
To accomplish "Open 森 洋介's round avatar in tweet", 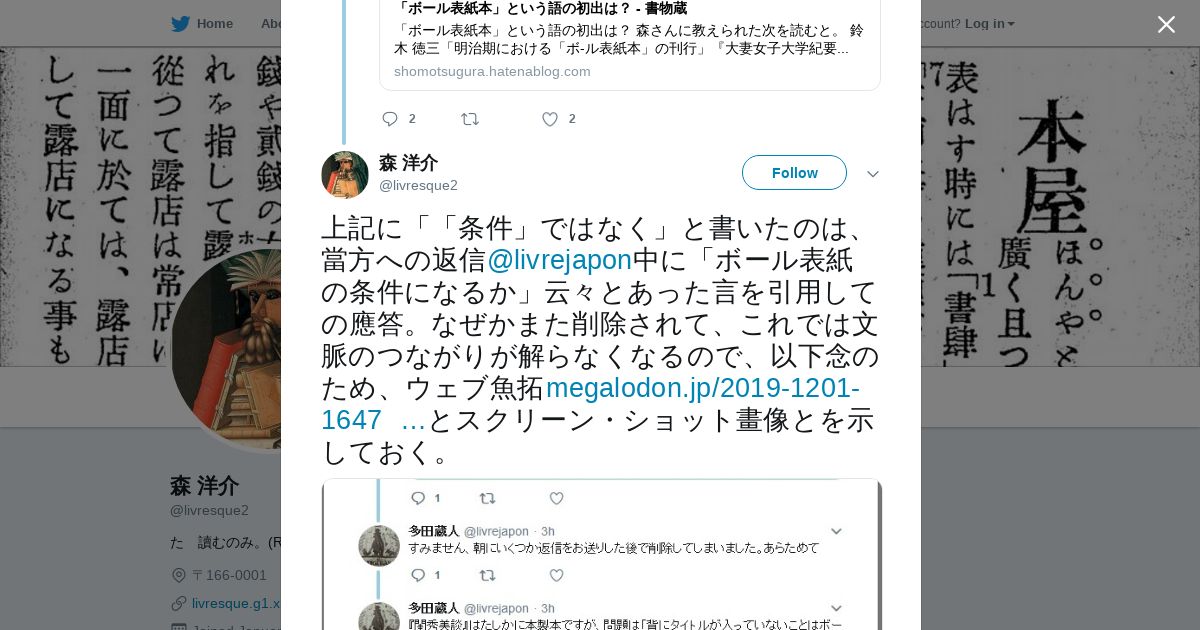I will click(345, 175).
